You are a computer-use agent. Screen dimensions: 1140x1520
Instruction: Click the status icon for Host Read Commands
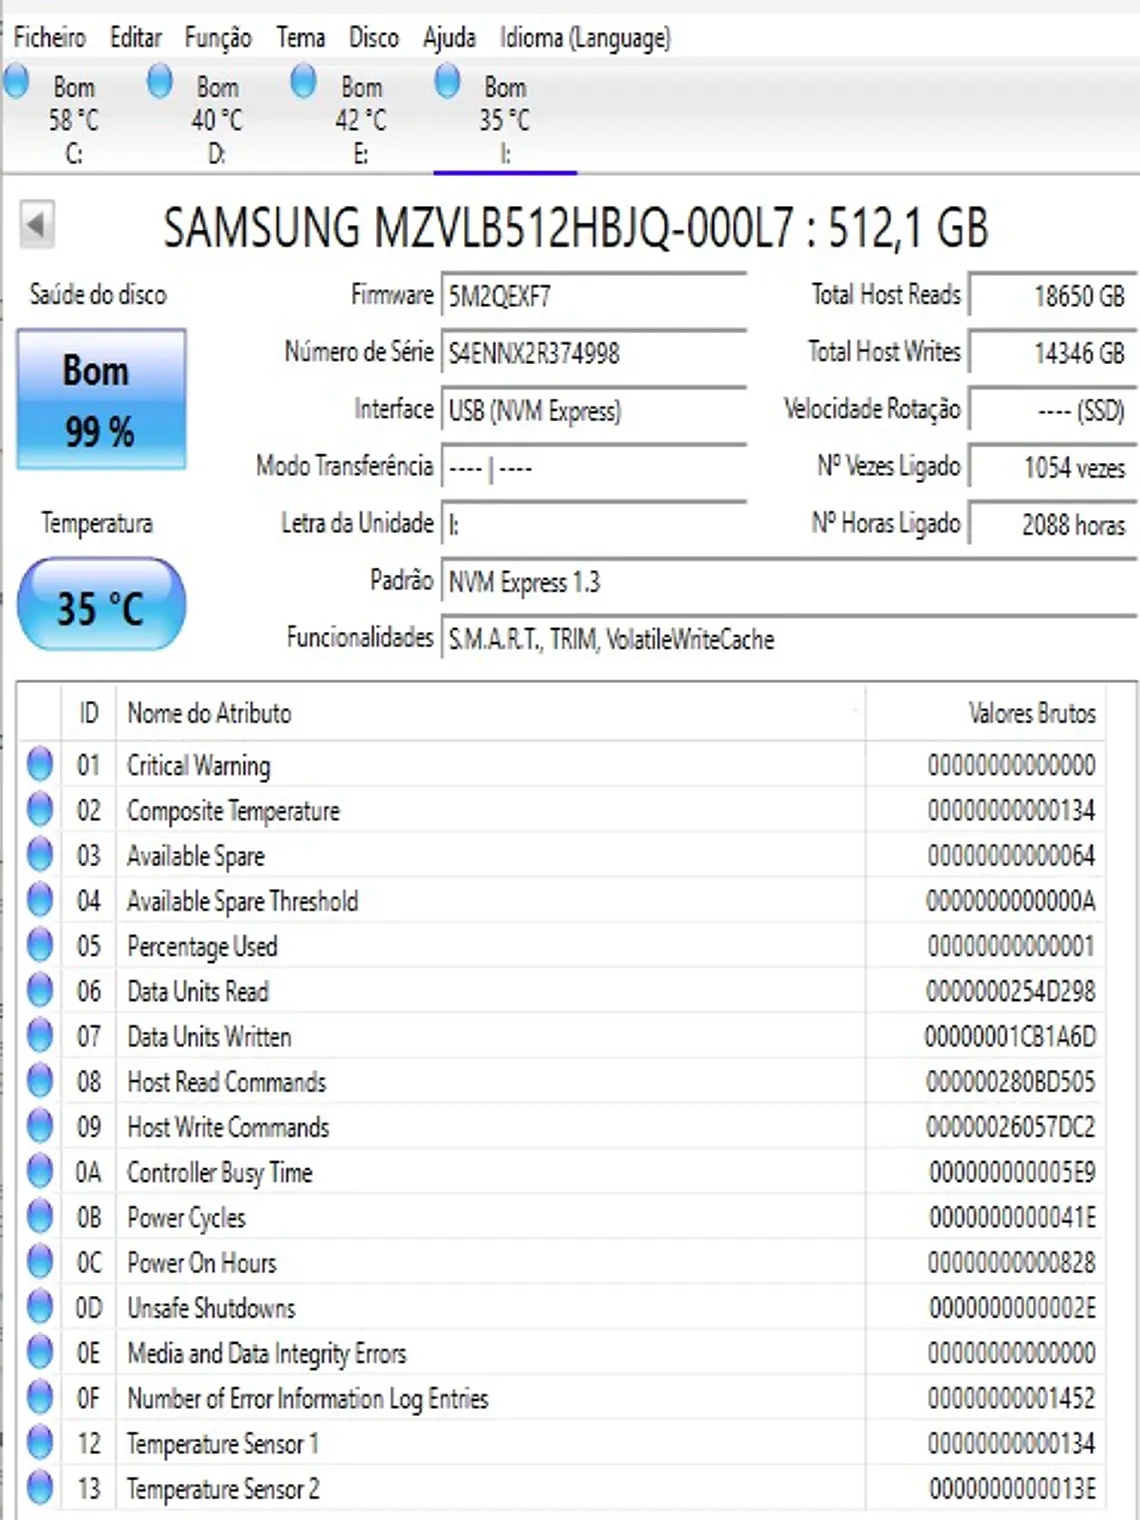click(x=40, y=1081)
